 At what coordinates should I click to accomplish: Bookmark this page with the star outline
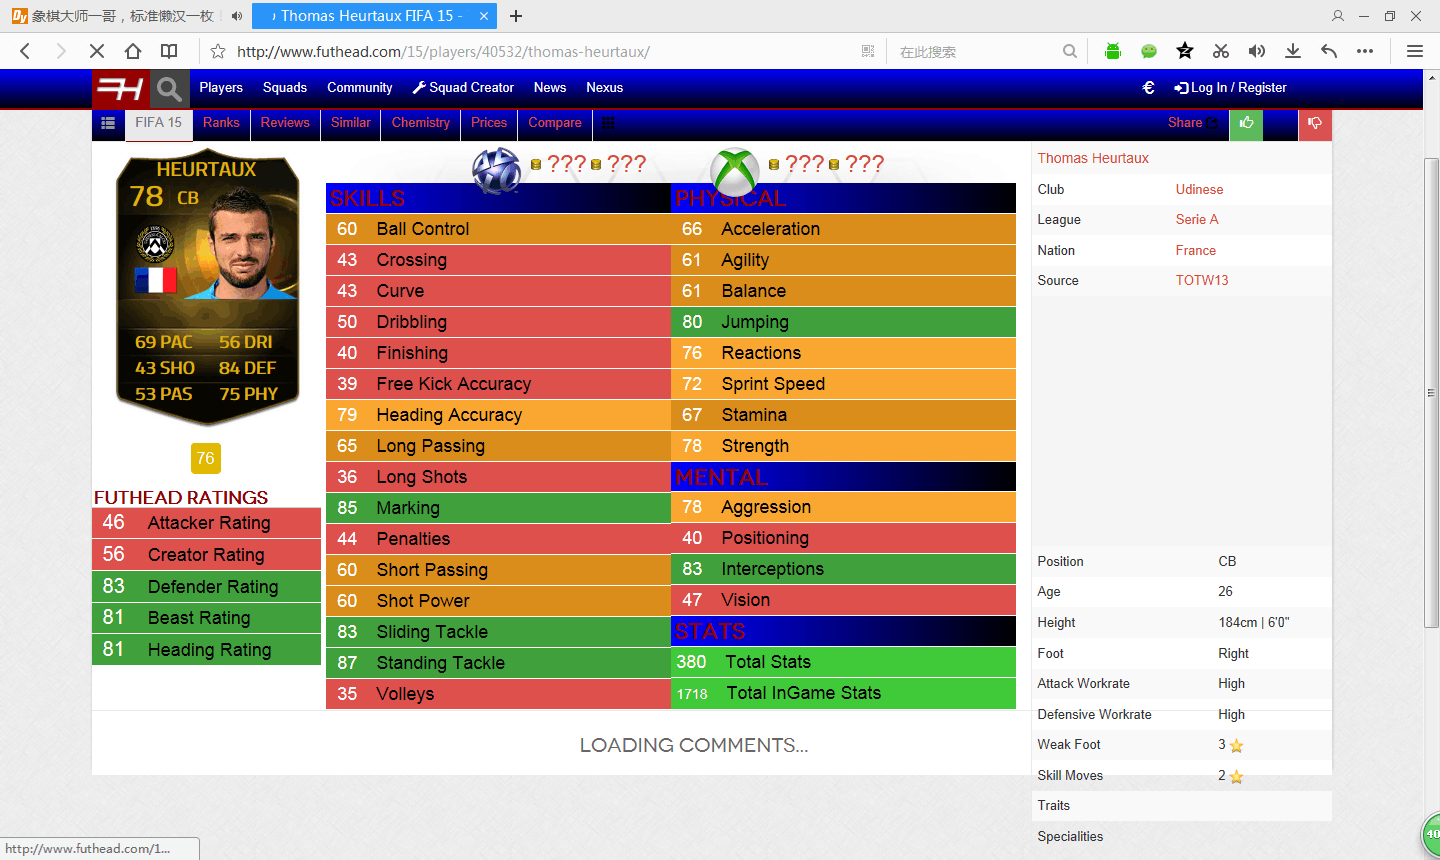point(217,51)
